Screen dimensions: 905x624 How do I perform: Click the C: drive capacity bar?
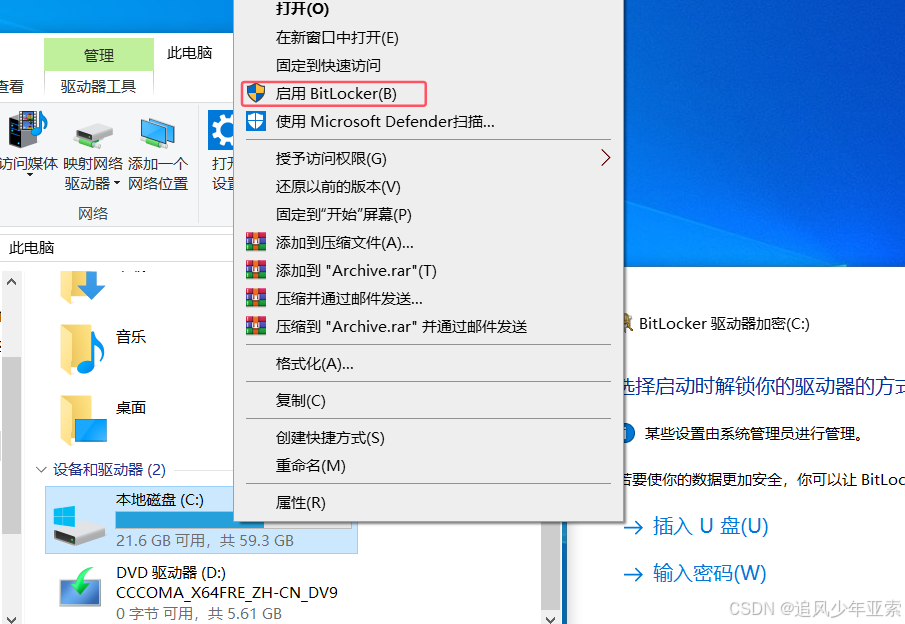233,521
